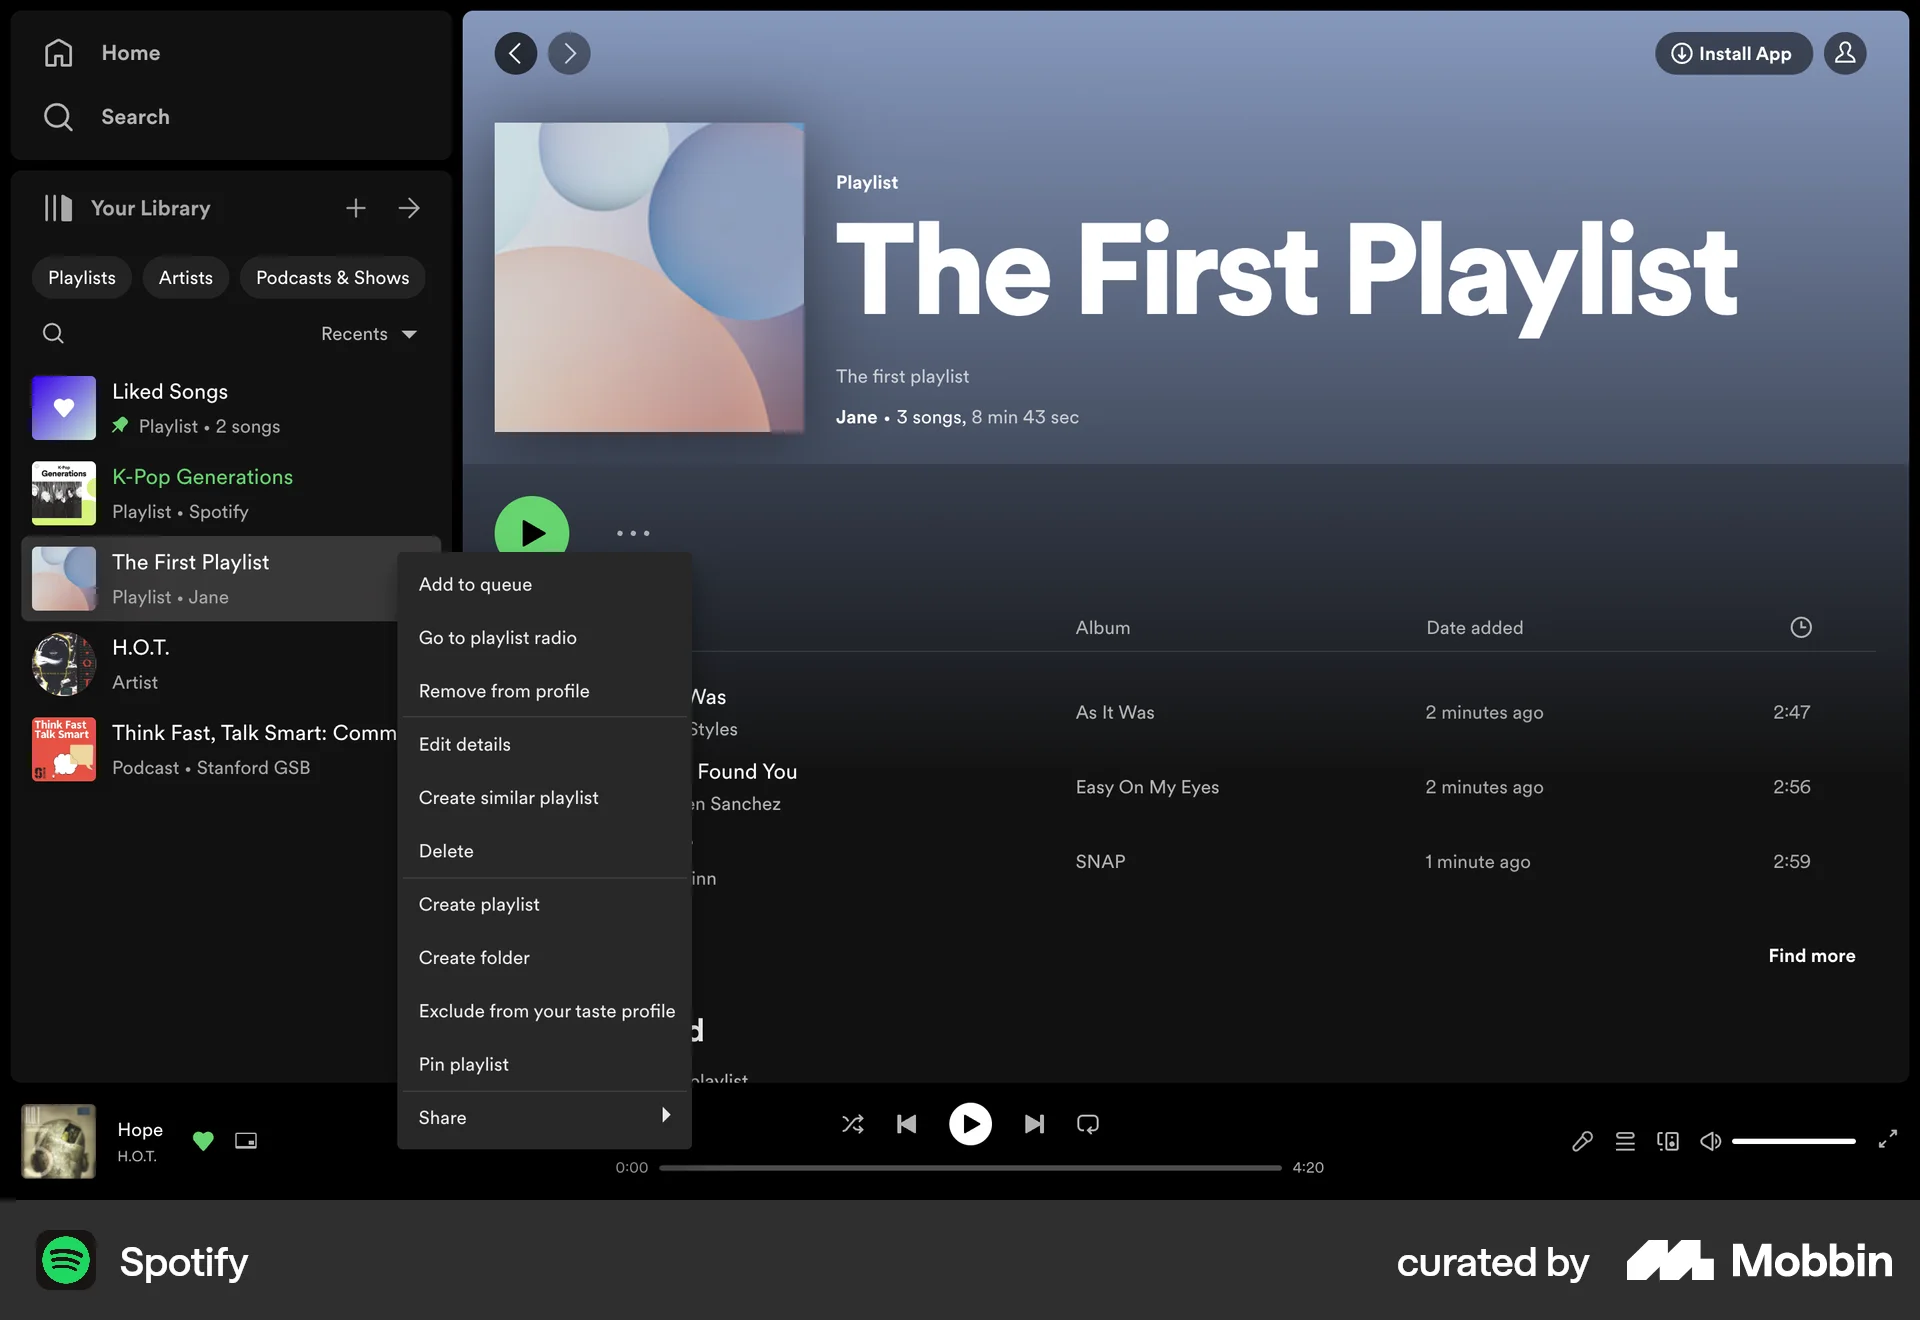The width and height of the screenshot is (1920, 1320).
Task: Unlike the song Hope via the heart
Action: tap(203, 1141)
